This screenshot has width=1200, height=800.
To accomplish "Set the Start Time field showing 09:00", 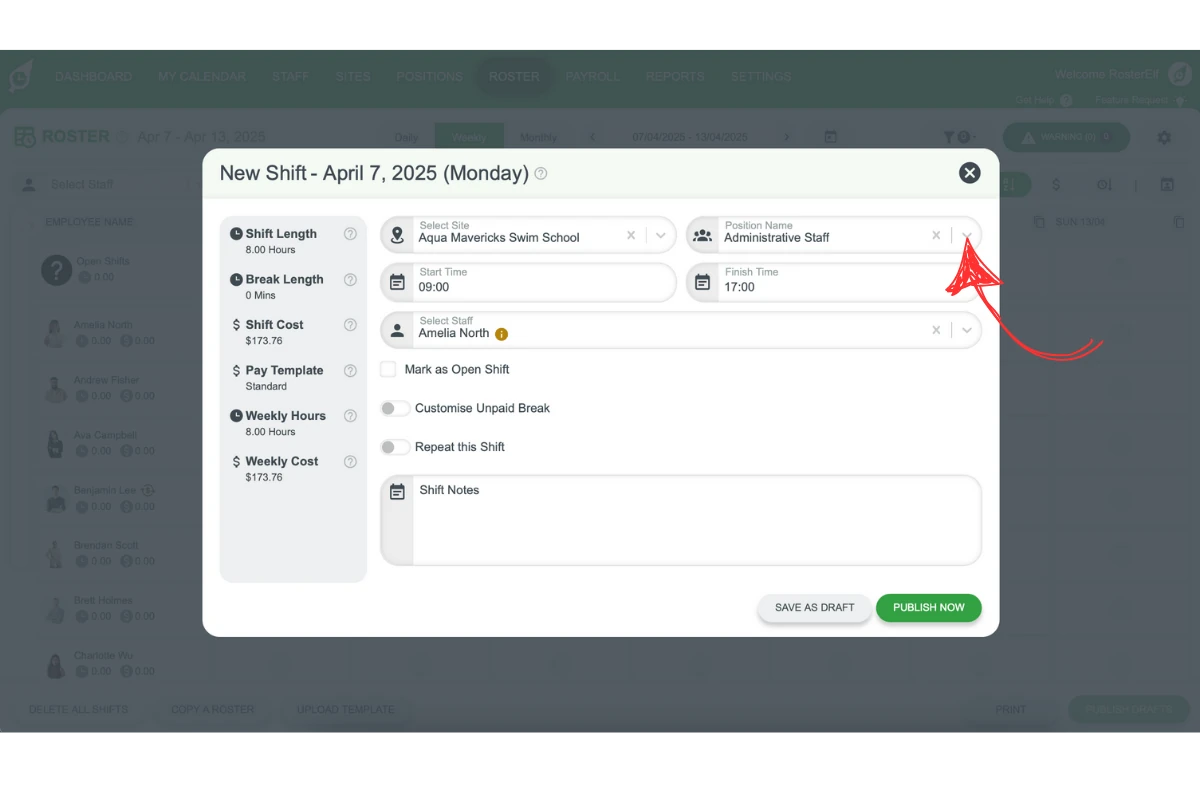I will (529, 283).
